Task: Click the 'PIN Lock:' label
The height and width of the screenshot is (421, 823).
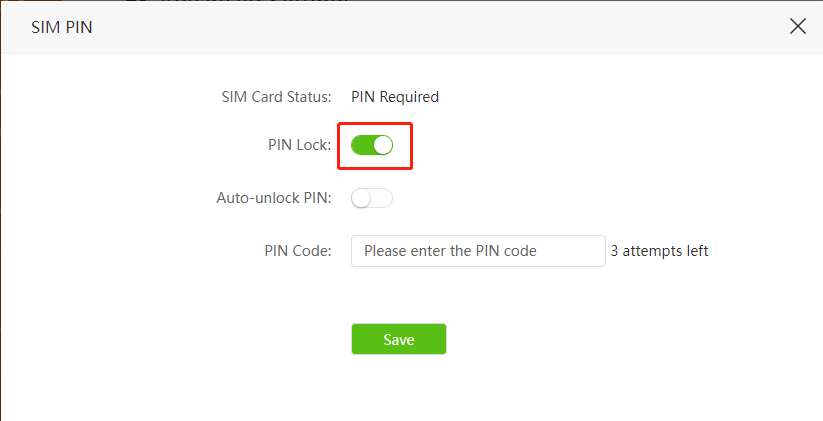Action: 299,145
